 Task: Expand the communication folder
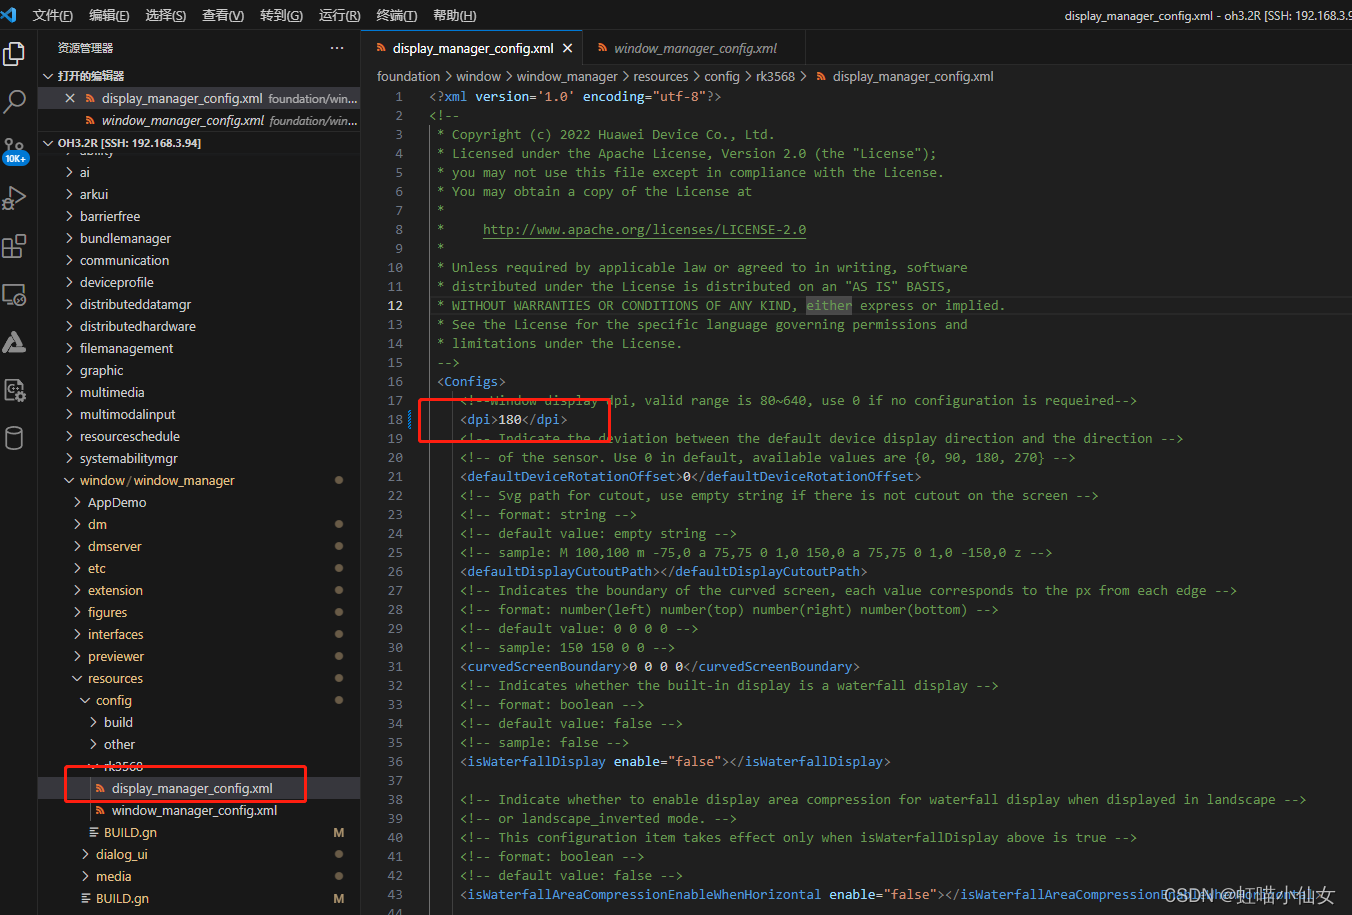[x=124, y=260]
